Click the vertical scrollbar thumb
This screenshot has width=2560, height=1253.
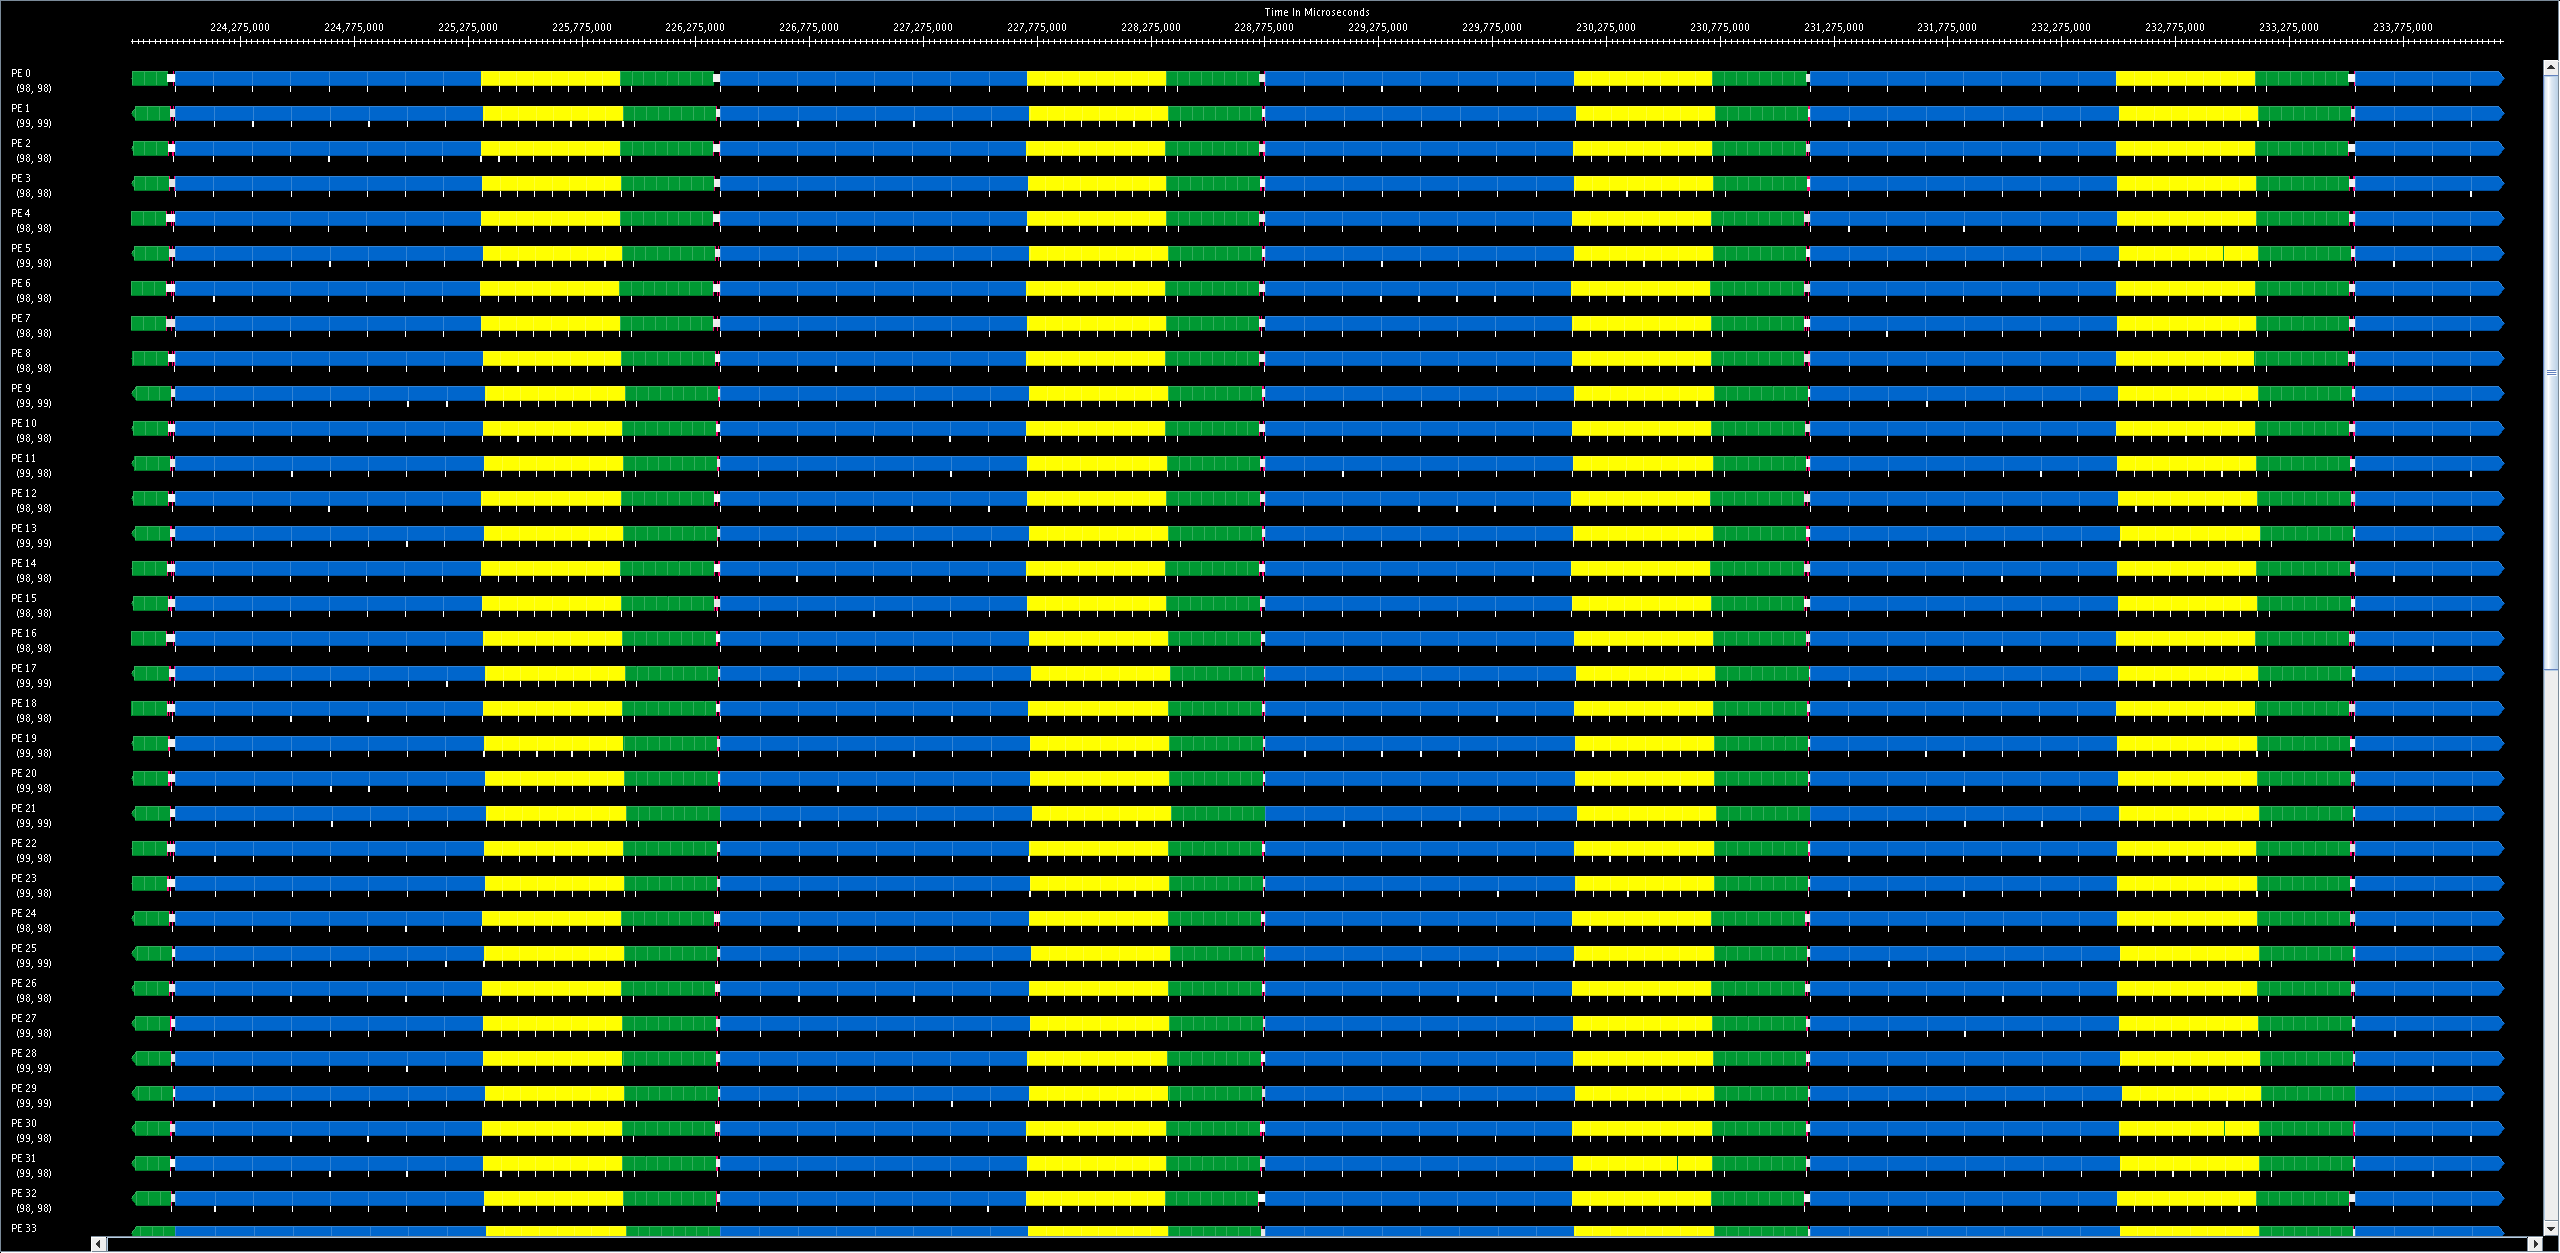click(x=2550, y=372)
